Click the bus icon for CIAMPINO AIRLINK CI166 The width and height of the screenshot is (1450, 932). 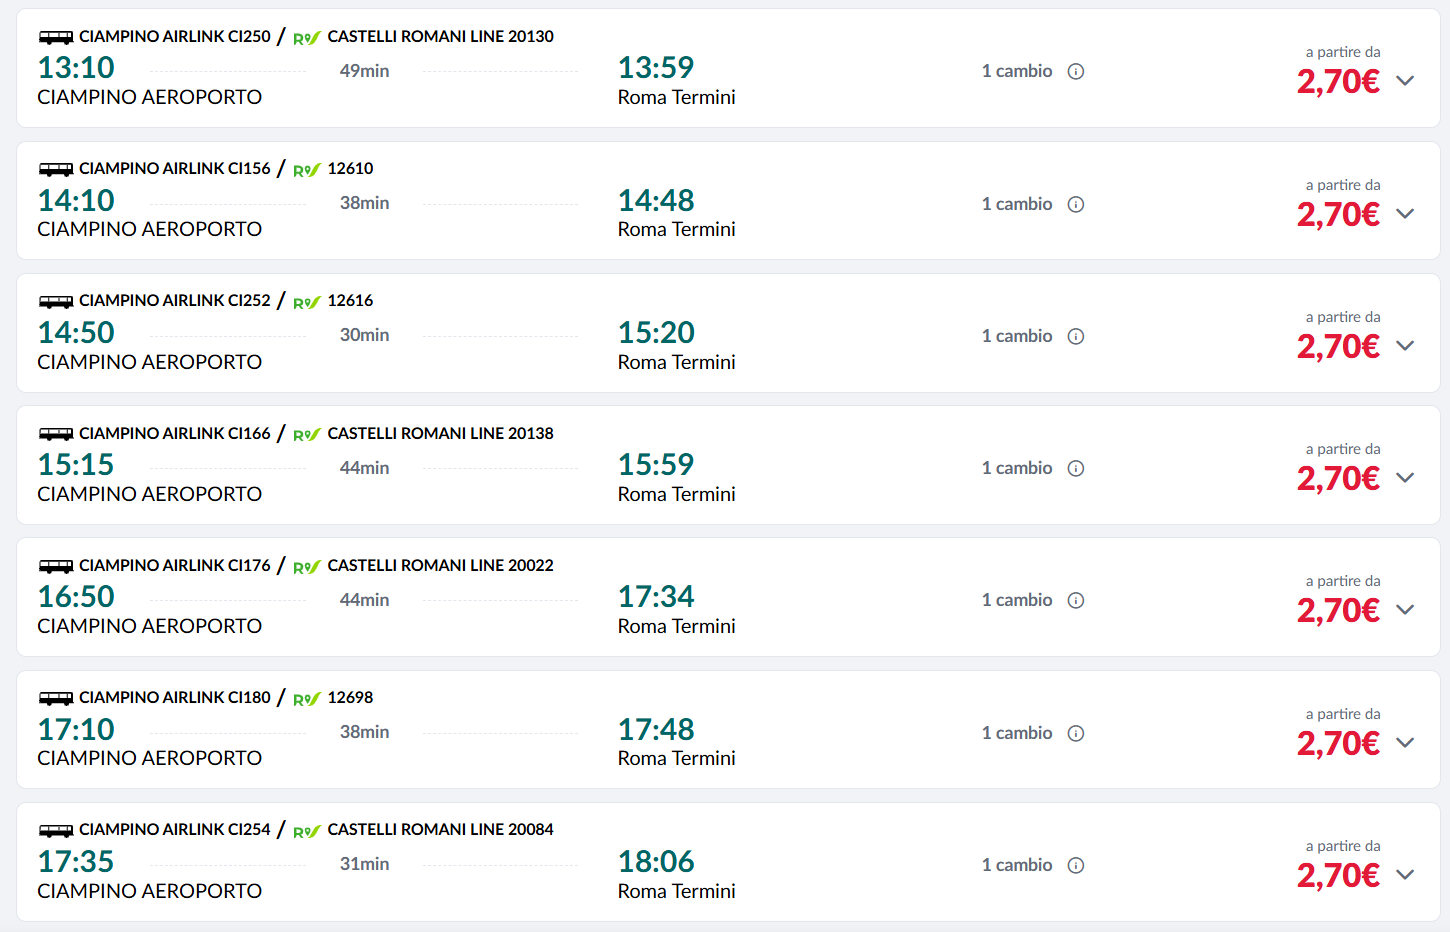[55, 433]
